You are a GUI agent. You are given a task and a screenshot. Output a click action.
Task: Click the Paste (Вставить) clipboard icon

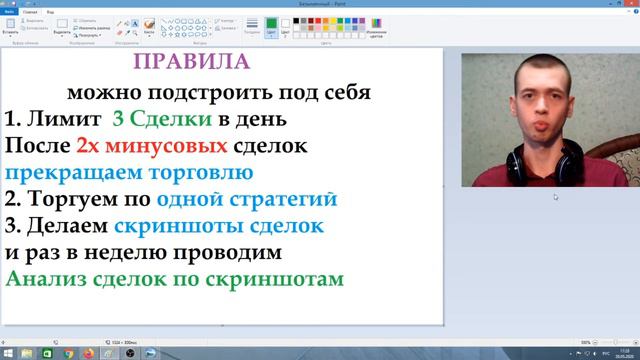click(x=10, y=23)
